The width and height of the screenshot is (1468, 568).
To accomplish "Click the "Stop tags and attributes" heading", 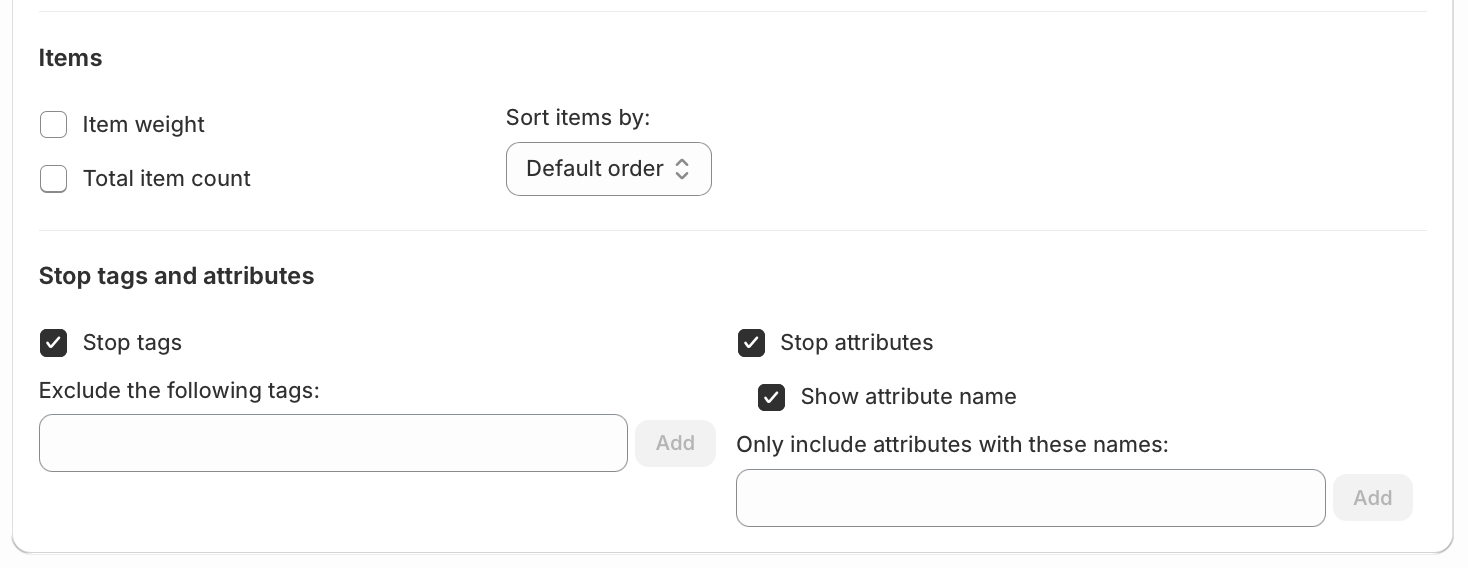I will [176, 276].
